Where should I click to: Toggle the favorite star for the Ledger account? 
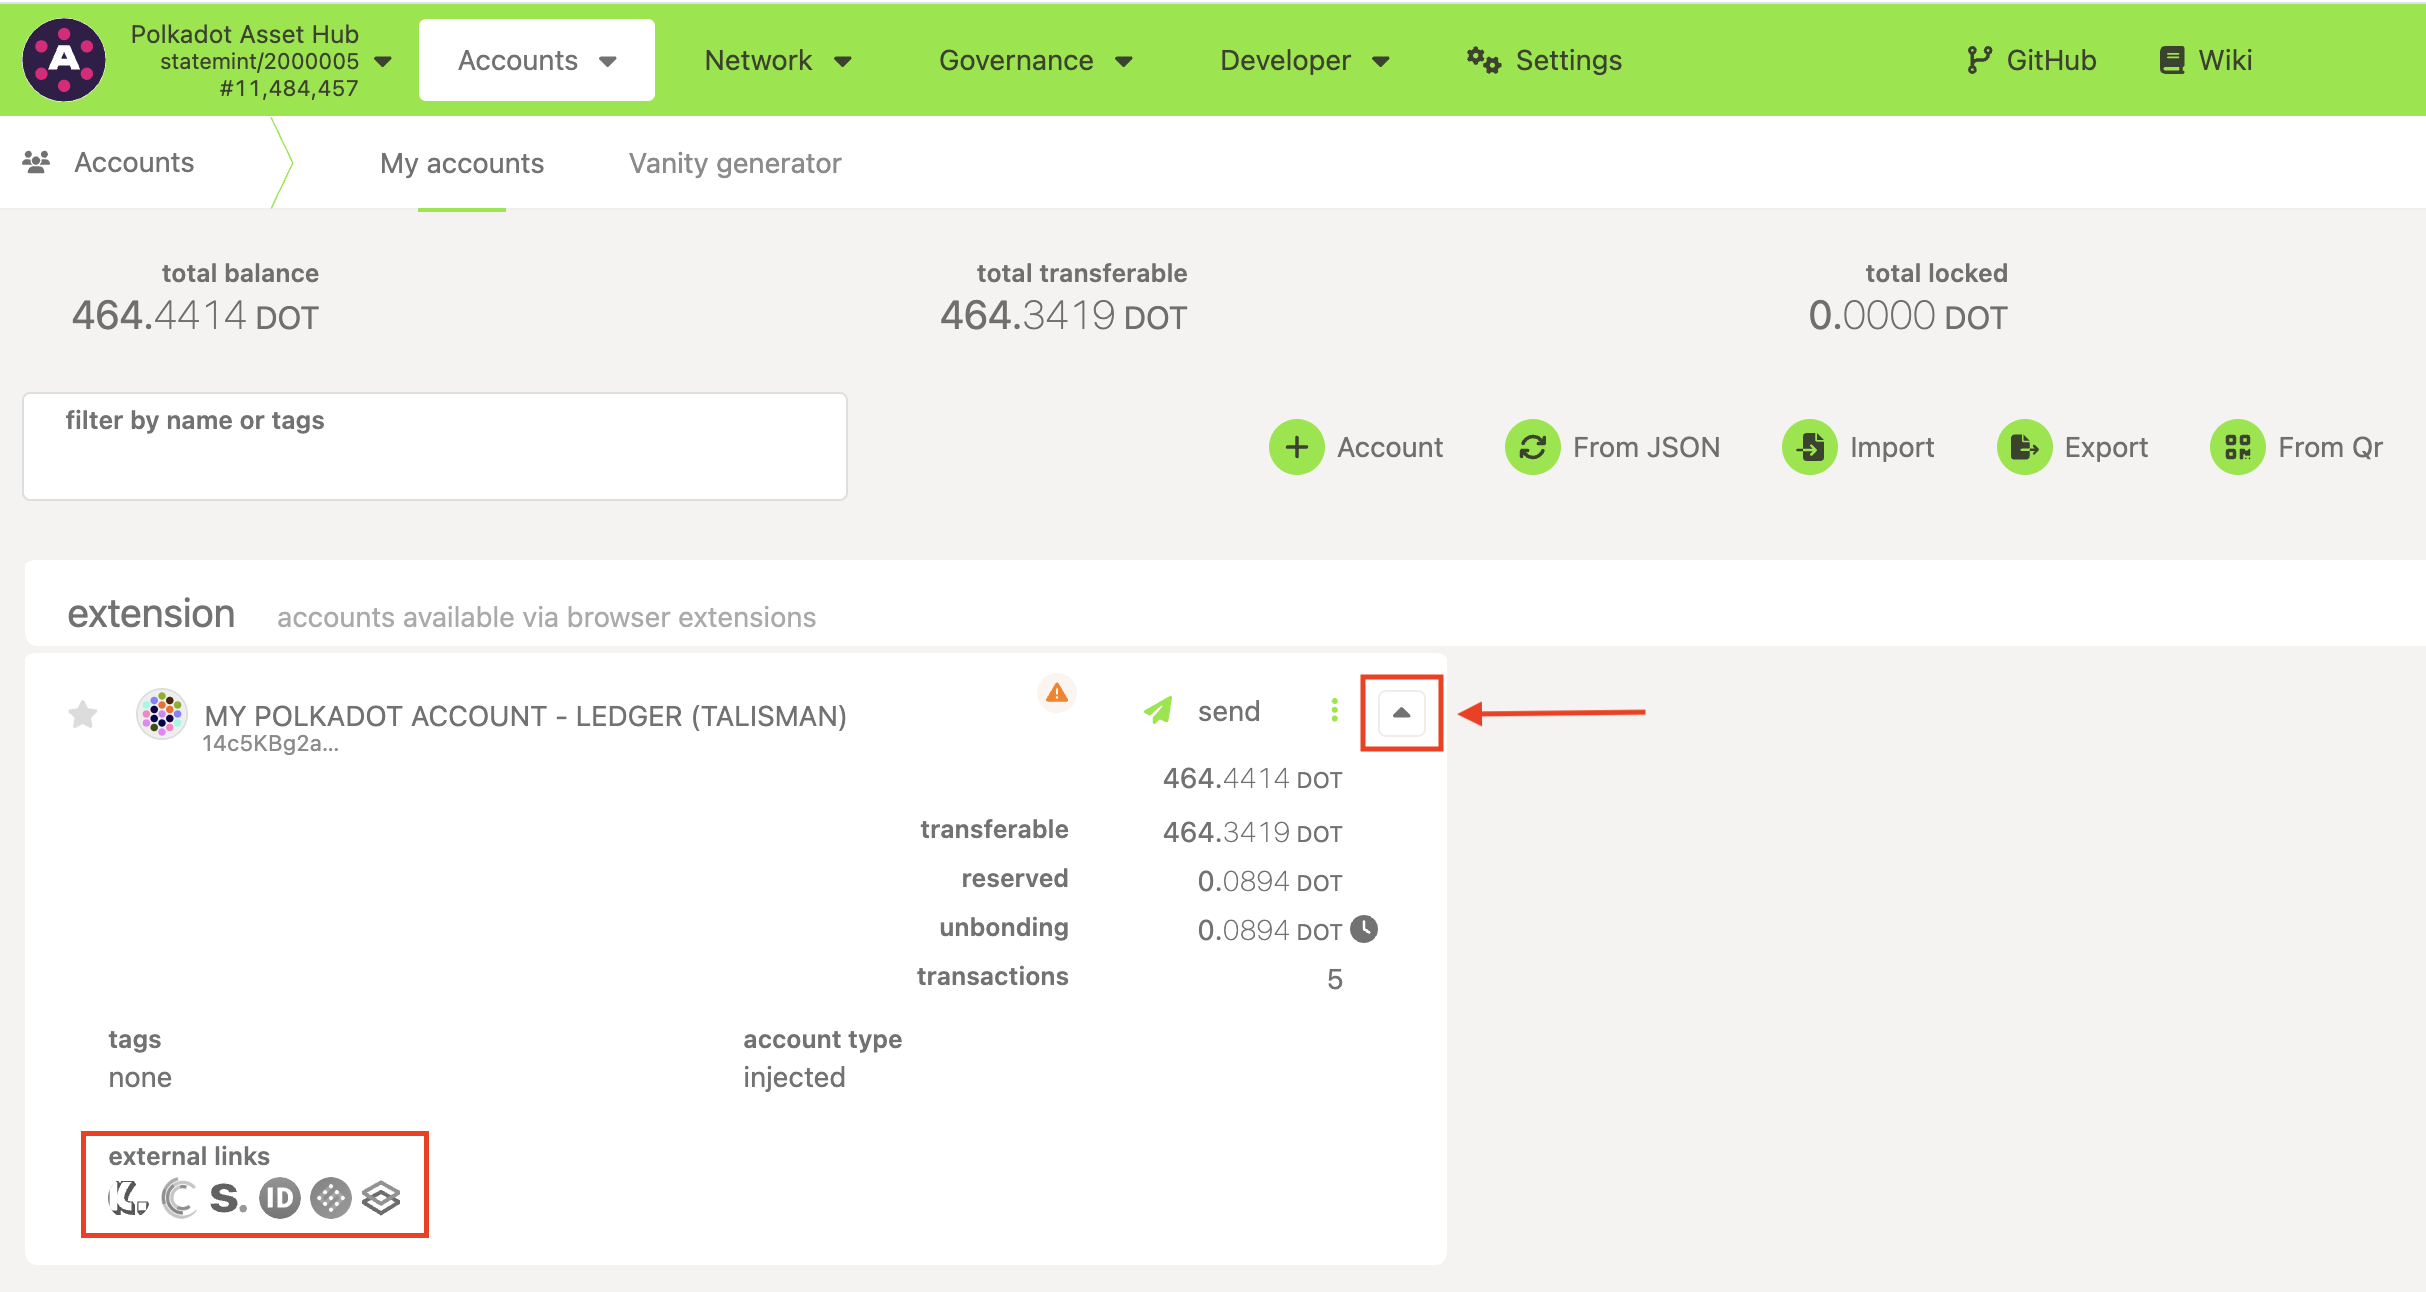(83, 714)
